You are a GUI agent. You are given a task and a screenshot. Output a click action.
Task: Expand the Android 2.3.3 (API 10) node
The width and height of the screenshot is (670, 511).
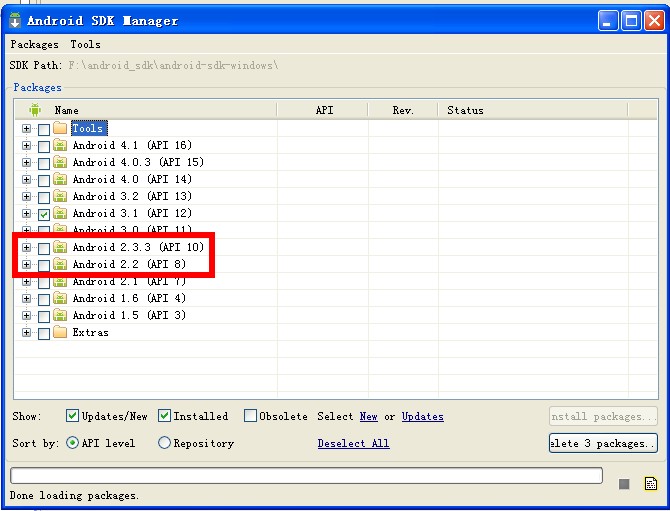26,247
